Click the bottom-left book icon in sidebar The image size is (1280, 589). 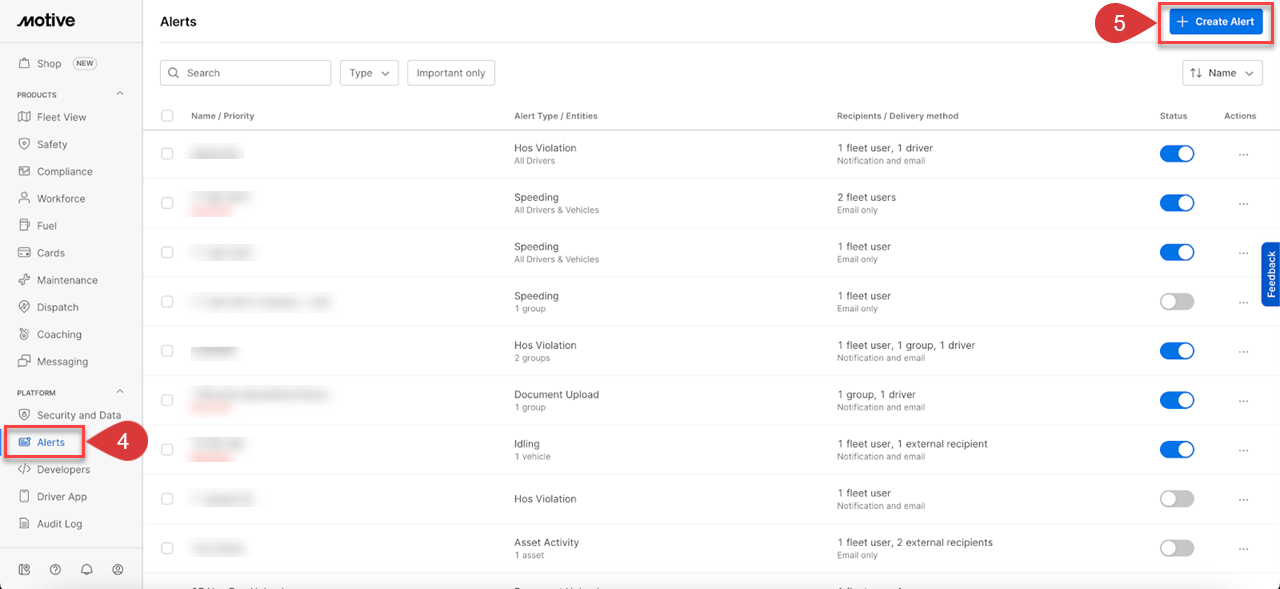tap(25, 569)
